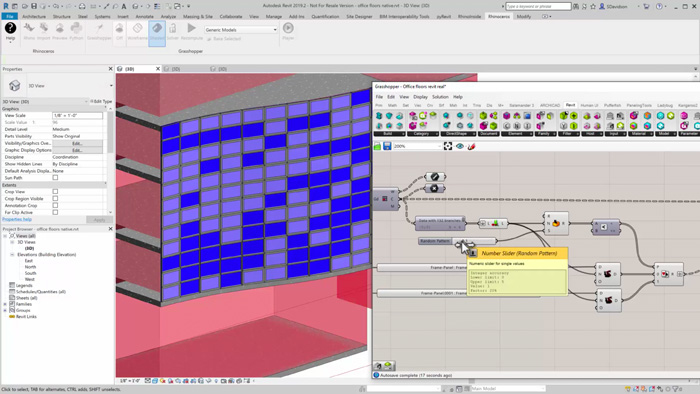Click the Grasshopper Player icon

coord(288,28)
